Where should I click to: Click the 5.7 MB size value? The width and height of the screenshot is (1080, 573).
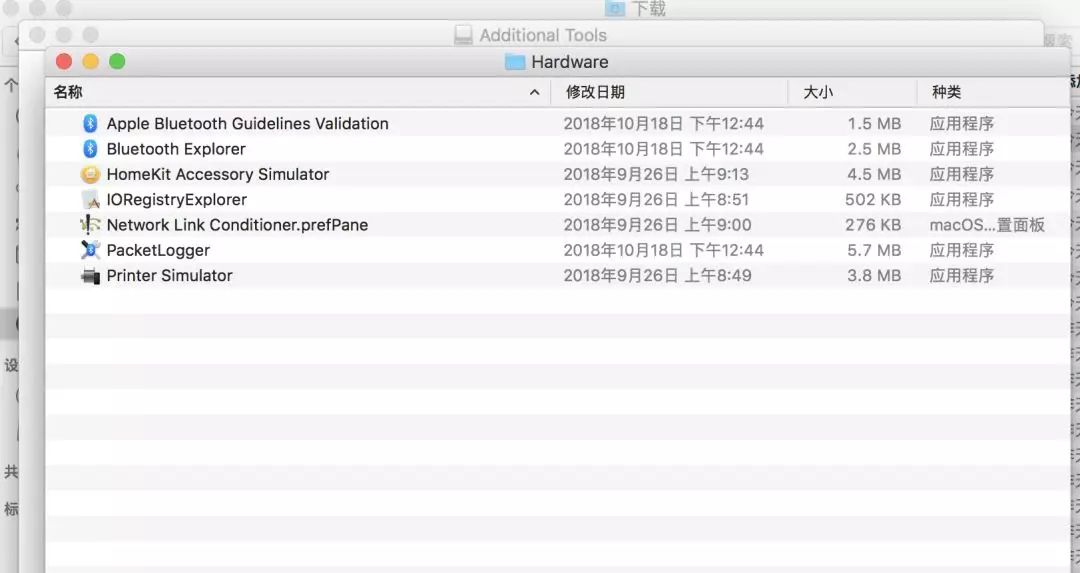[874, 250]
